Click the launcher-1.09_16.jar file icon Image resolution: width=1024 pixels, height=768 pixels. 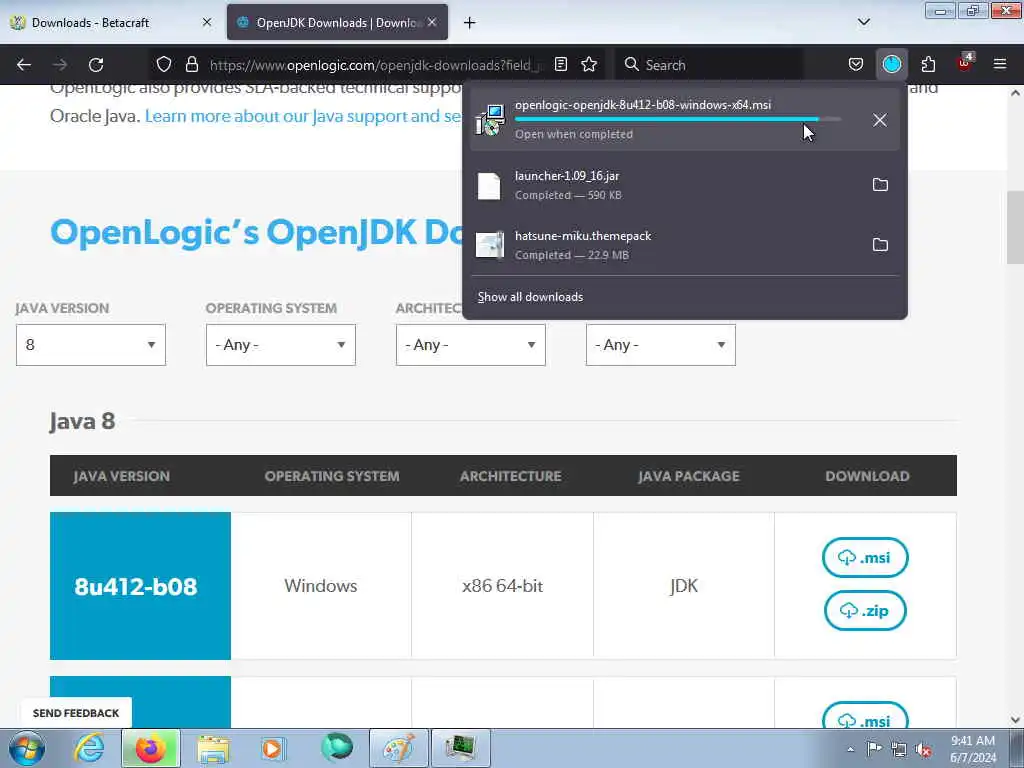[489, 186]
